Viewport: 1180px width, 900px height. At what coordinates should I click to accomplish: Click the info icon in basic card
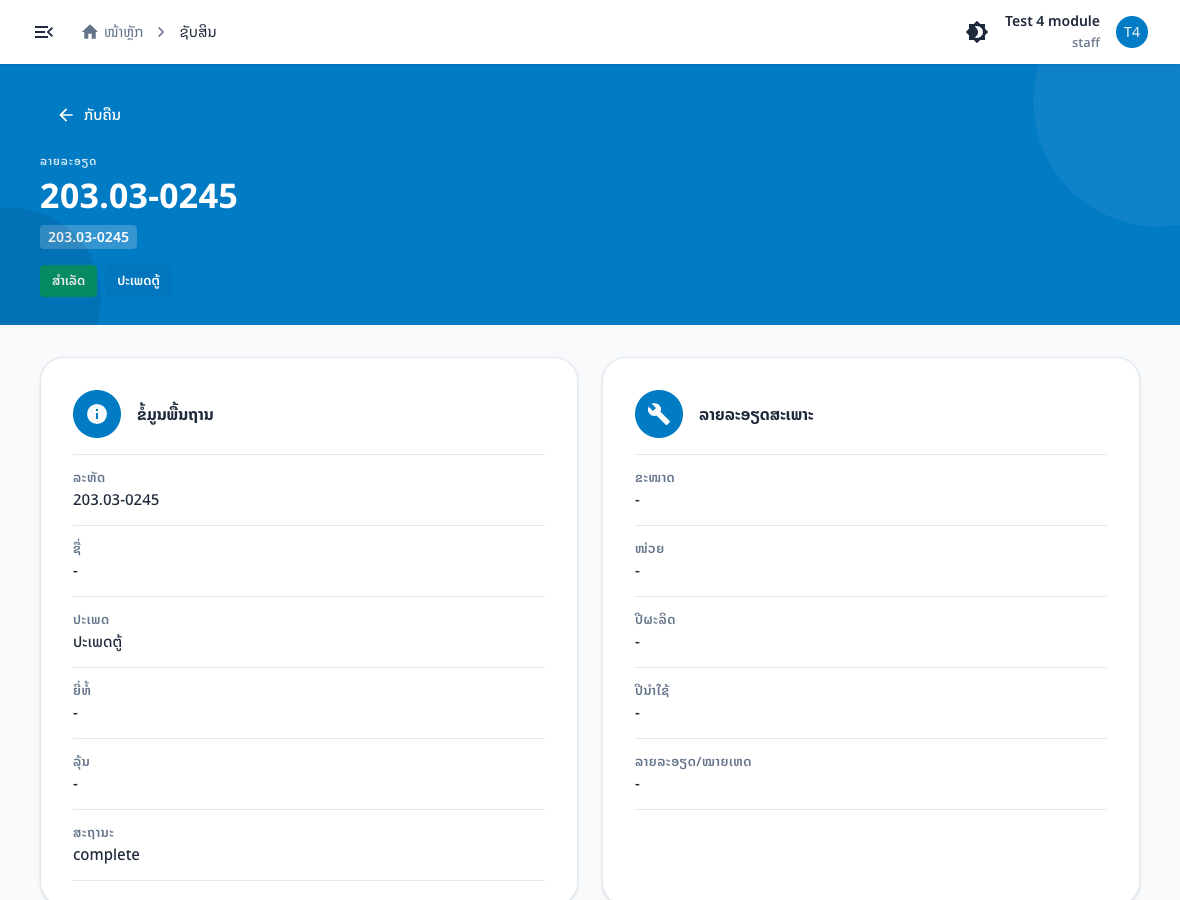96,414
